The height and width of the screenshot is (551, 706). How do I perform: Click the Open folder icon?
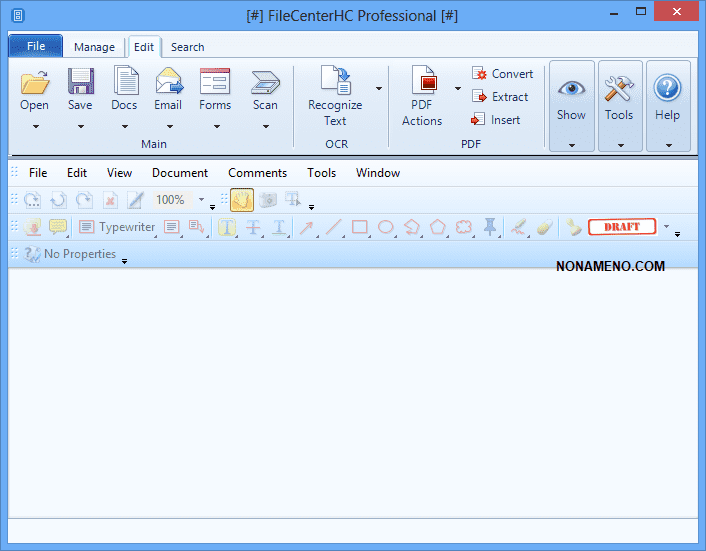[34, 82]
